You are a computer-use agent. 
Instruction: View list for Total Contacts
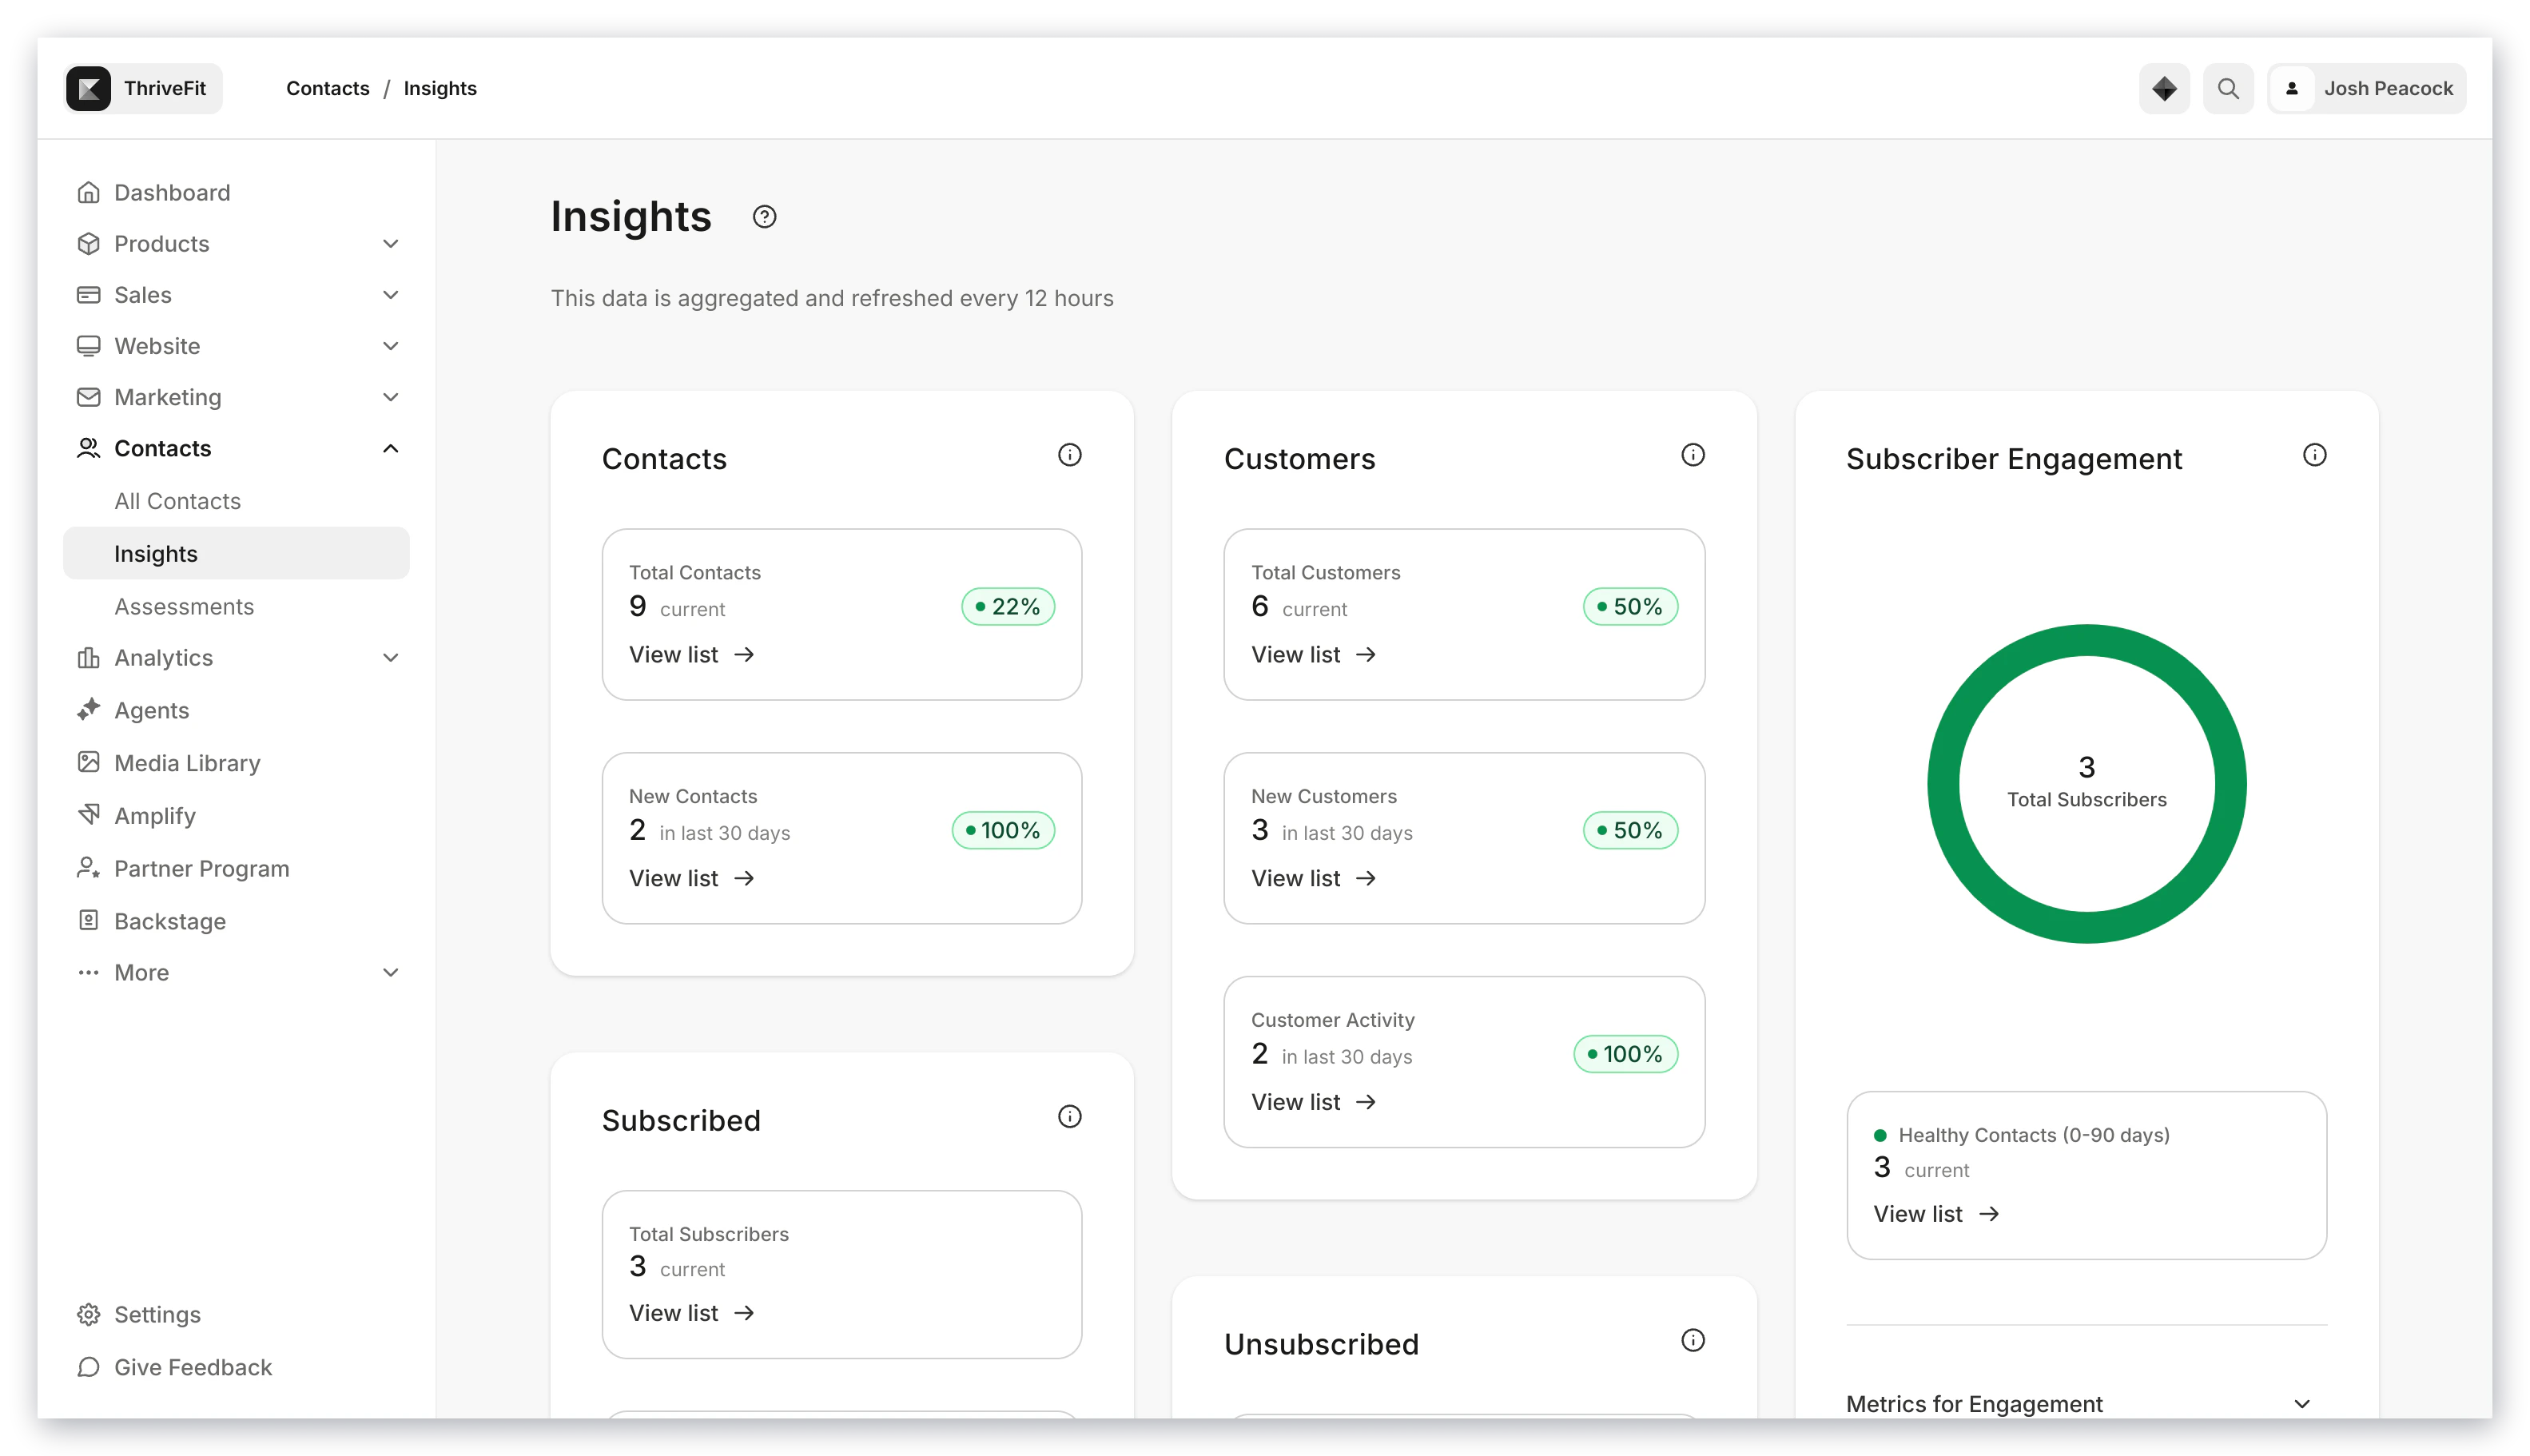(x=691, y=654)
